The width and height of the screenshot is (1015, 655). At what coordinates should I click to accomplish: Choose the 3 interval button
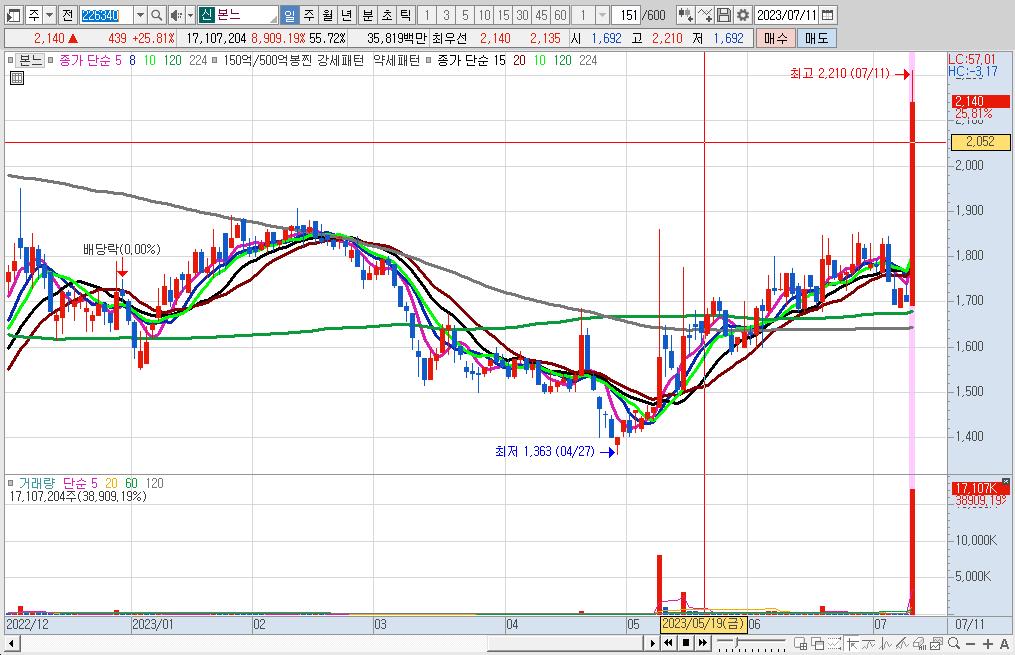446,14
